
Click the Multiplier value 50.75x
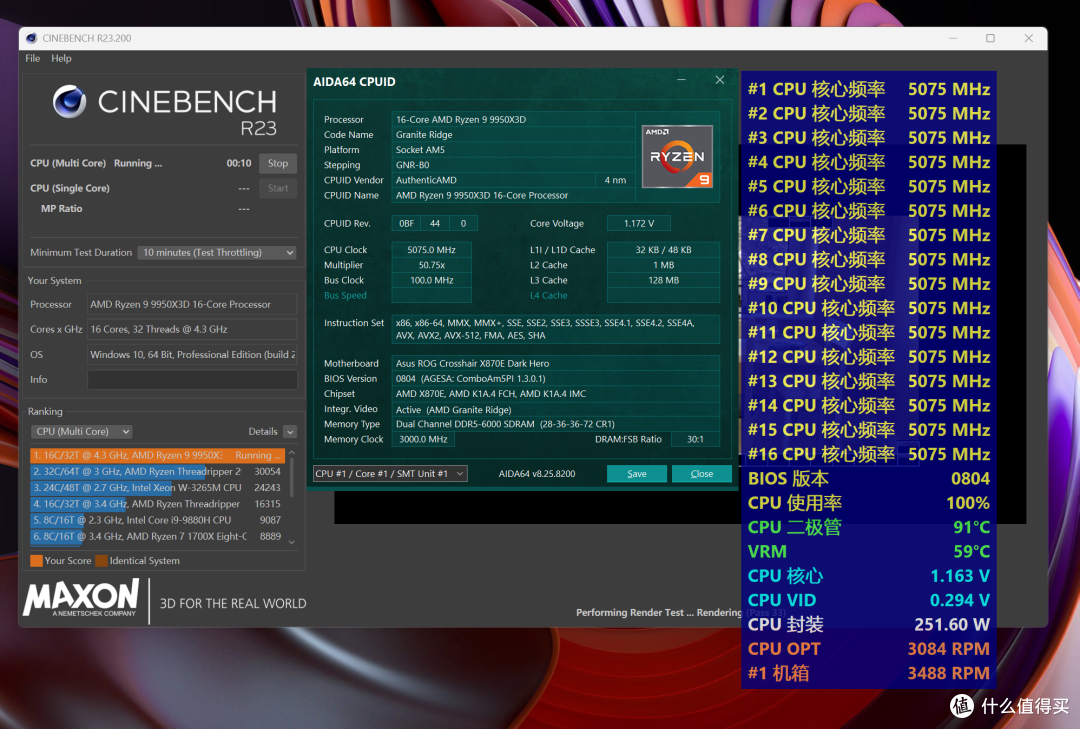[x=431, y=265]
